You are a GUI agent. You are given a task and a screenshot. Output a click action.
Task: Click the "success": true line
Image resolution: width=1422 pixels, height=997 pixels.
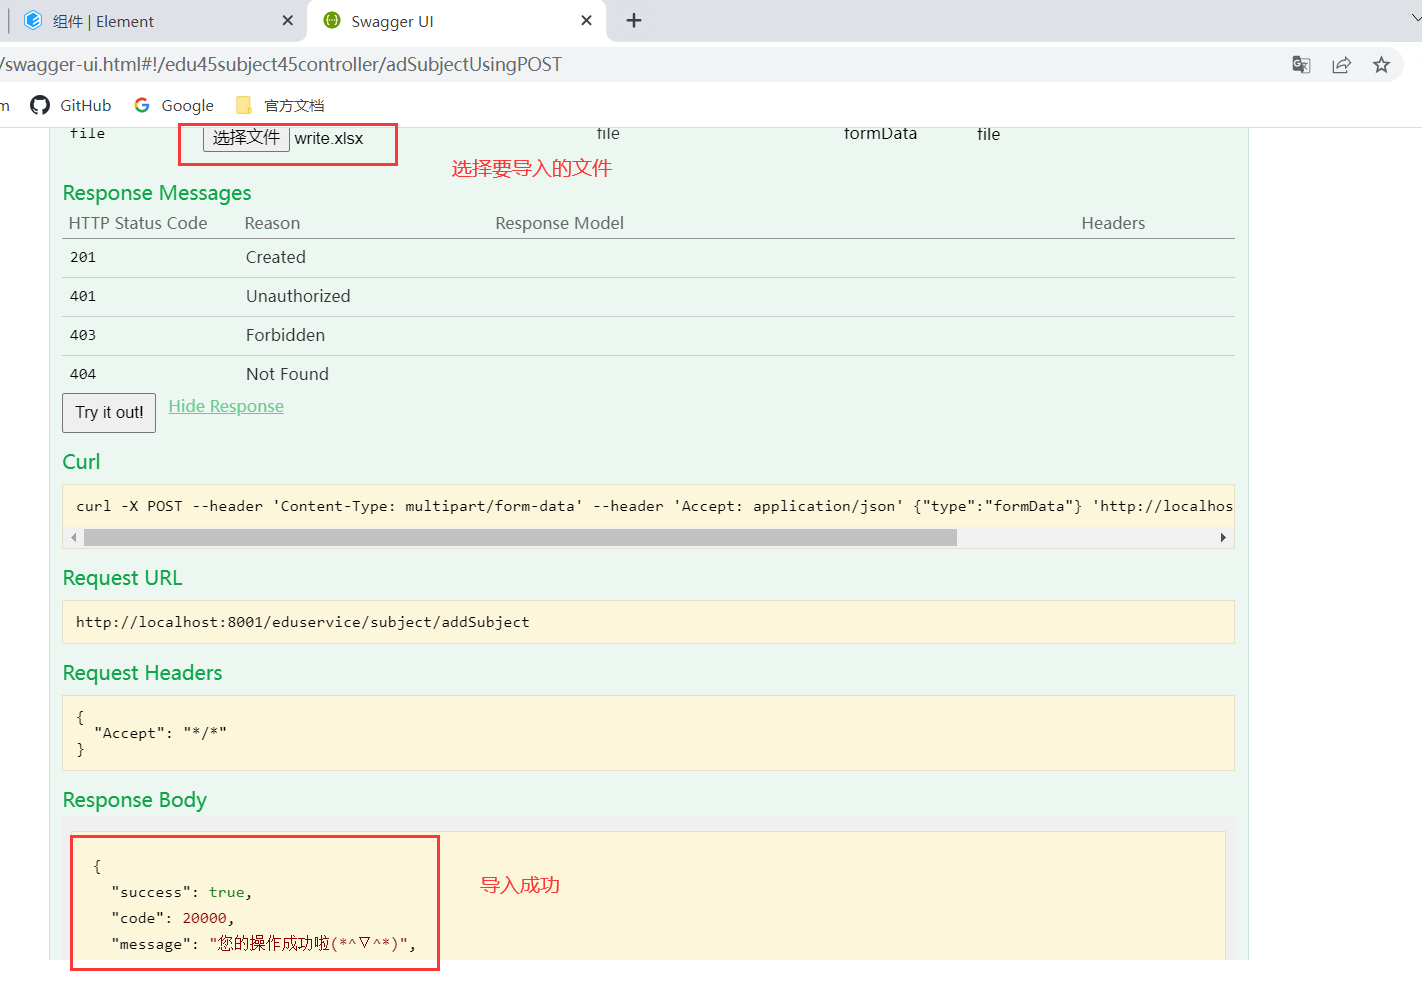click(x=181, y=892)
